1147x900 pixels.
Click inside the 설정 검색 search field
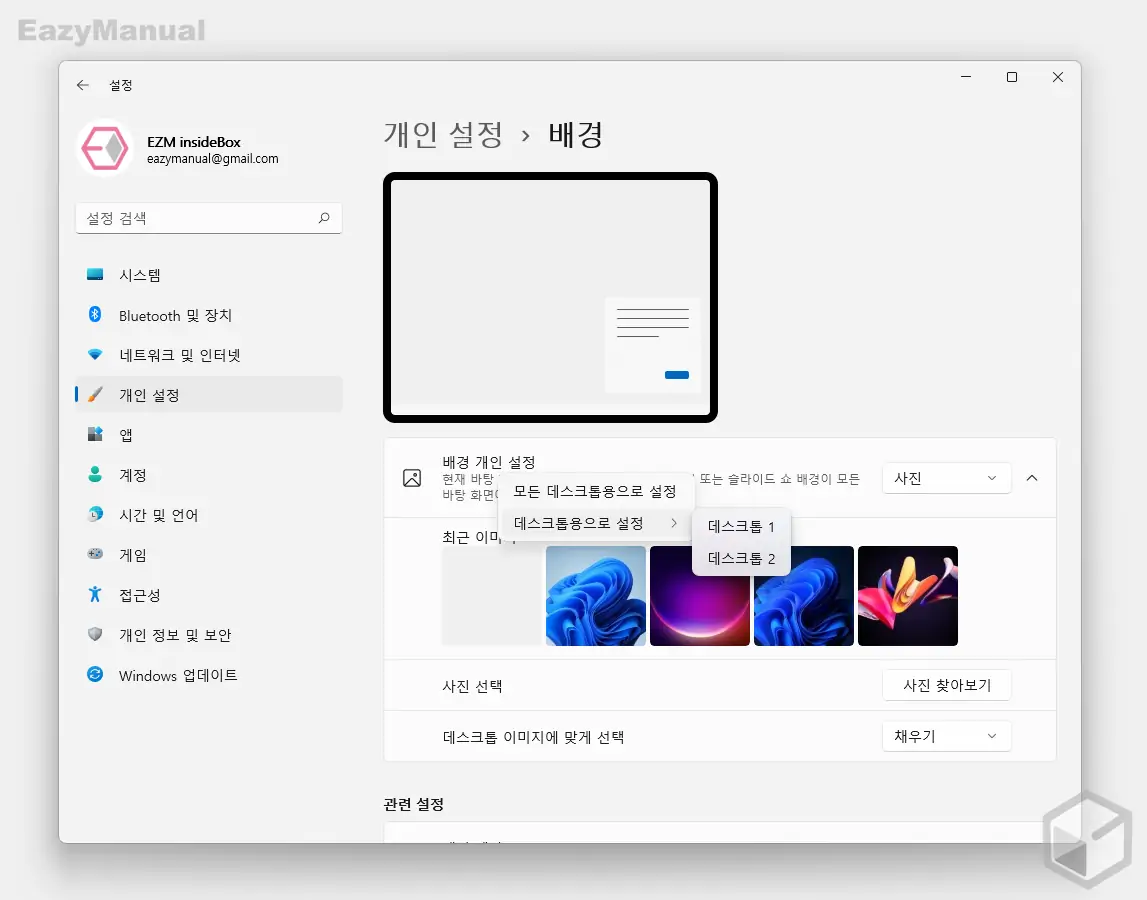(200, 218)
